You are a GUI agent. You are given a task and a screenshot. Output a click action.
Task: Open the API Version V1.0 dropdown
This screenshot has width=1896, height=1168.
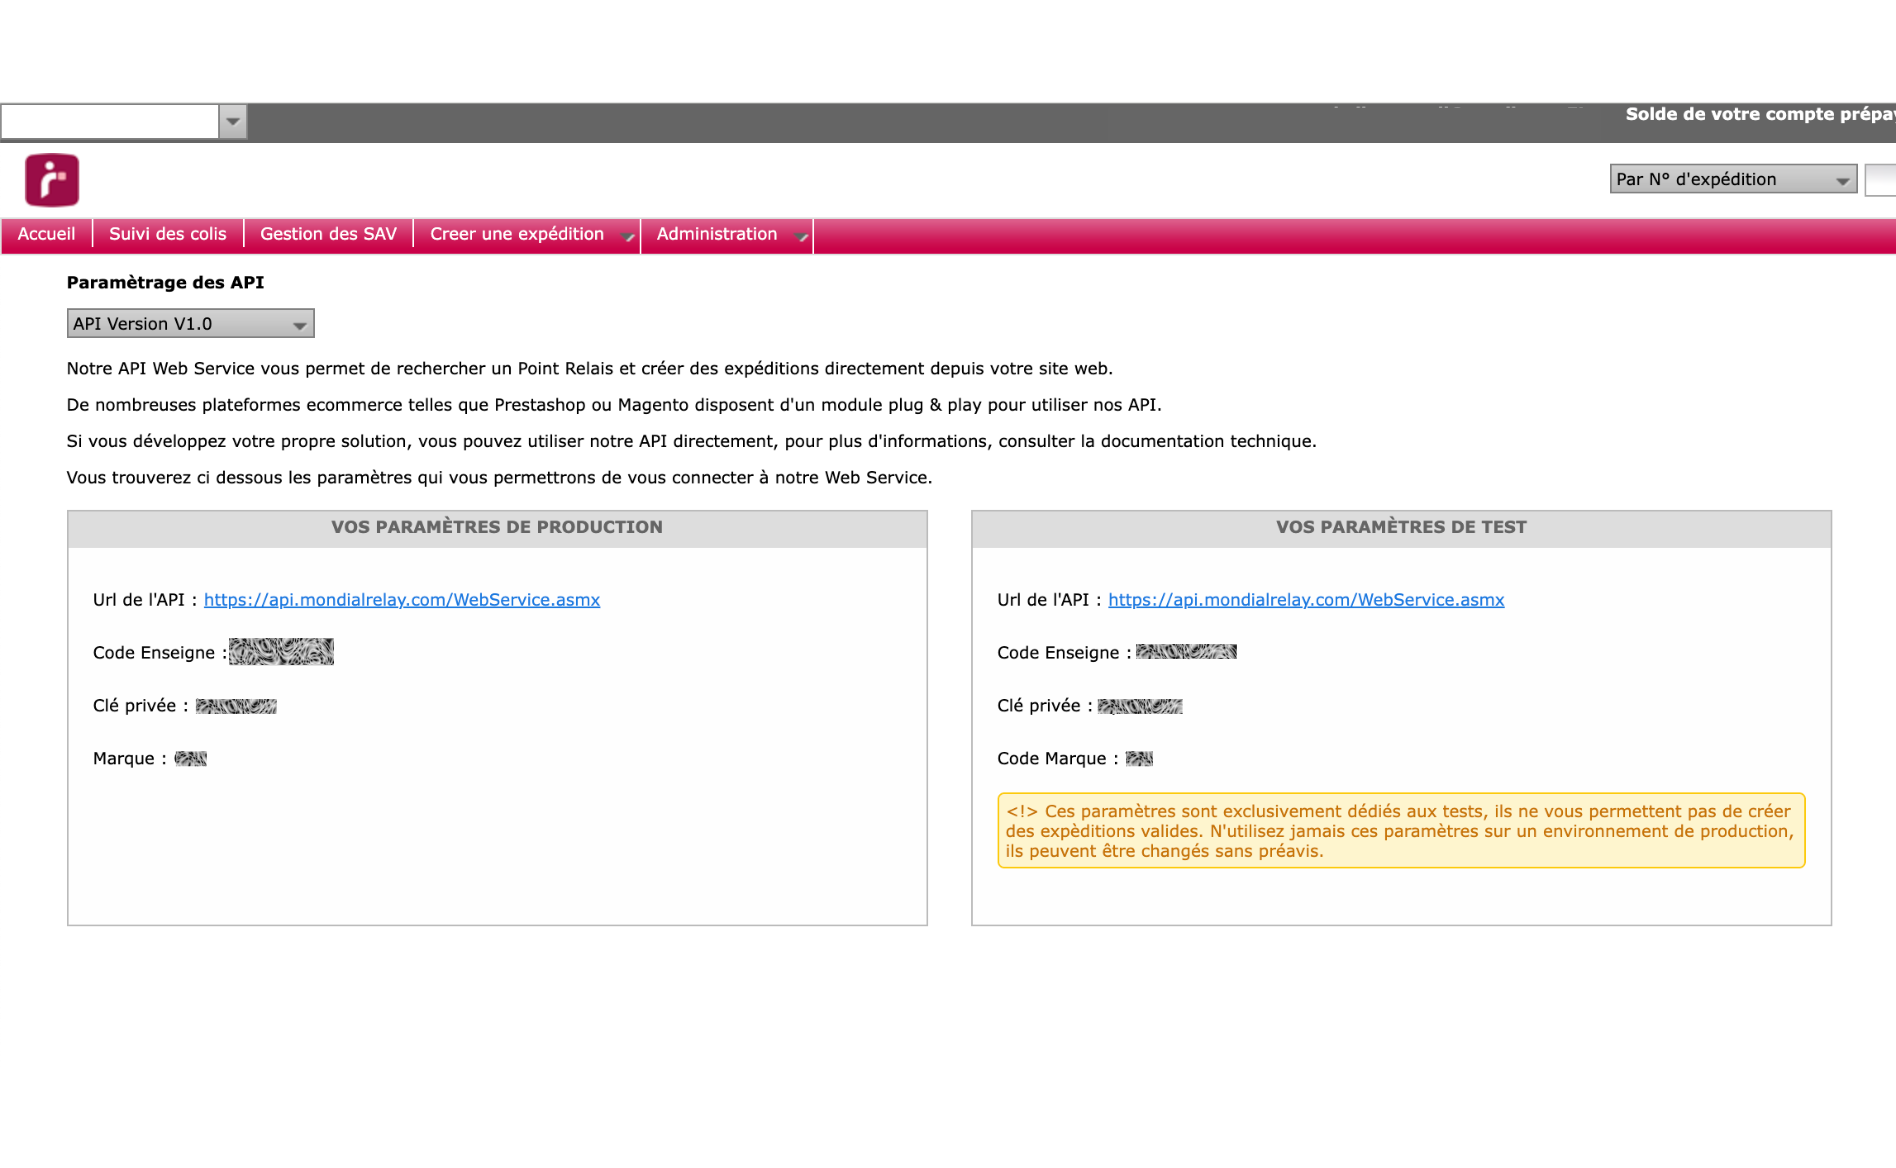coord(190,323)
